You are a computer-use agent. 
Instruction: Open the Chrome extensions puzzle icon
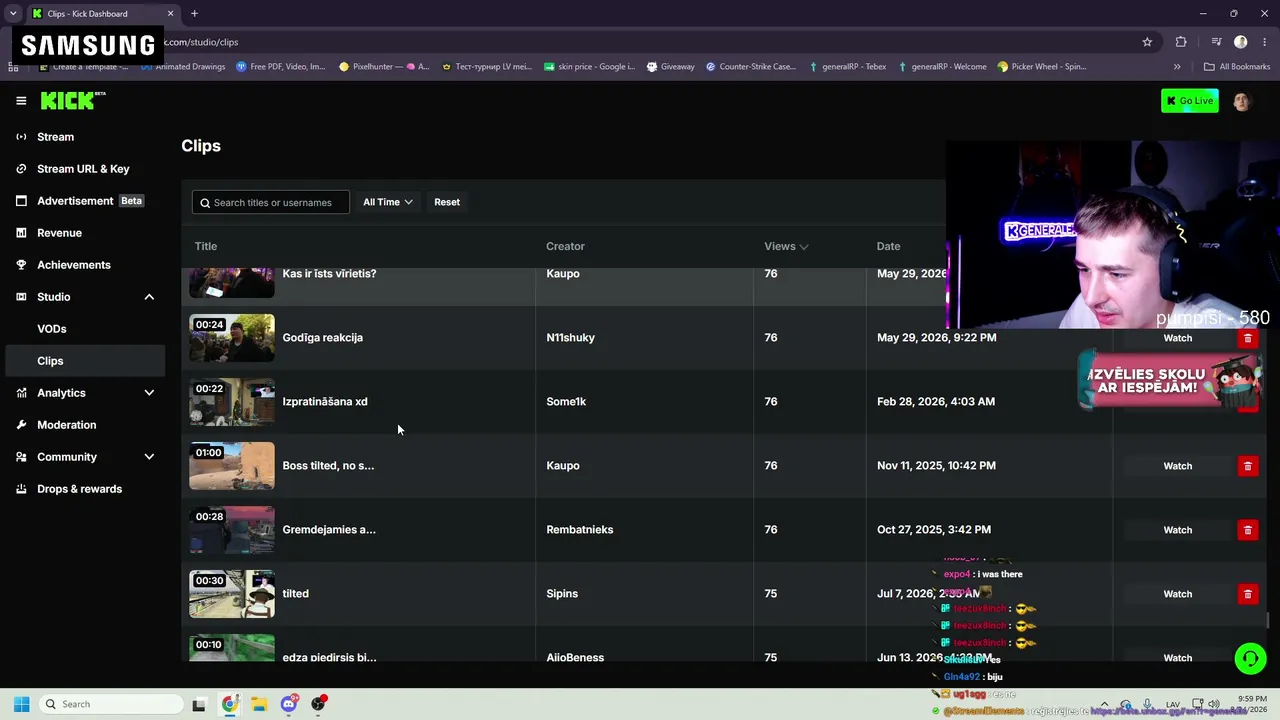[x=1181, y=42]
